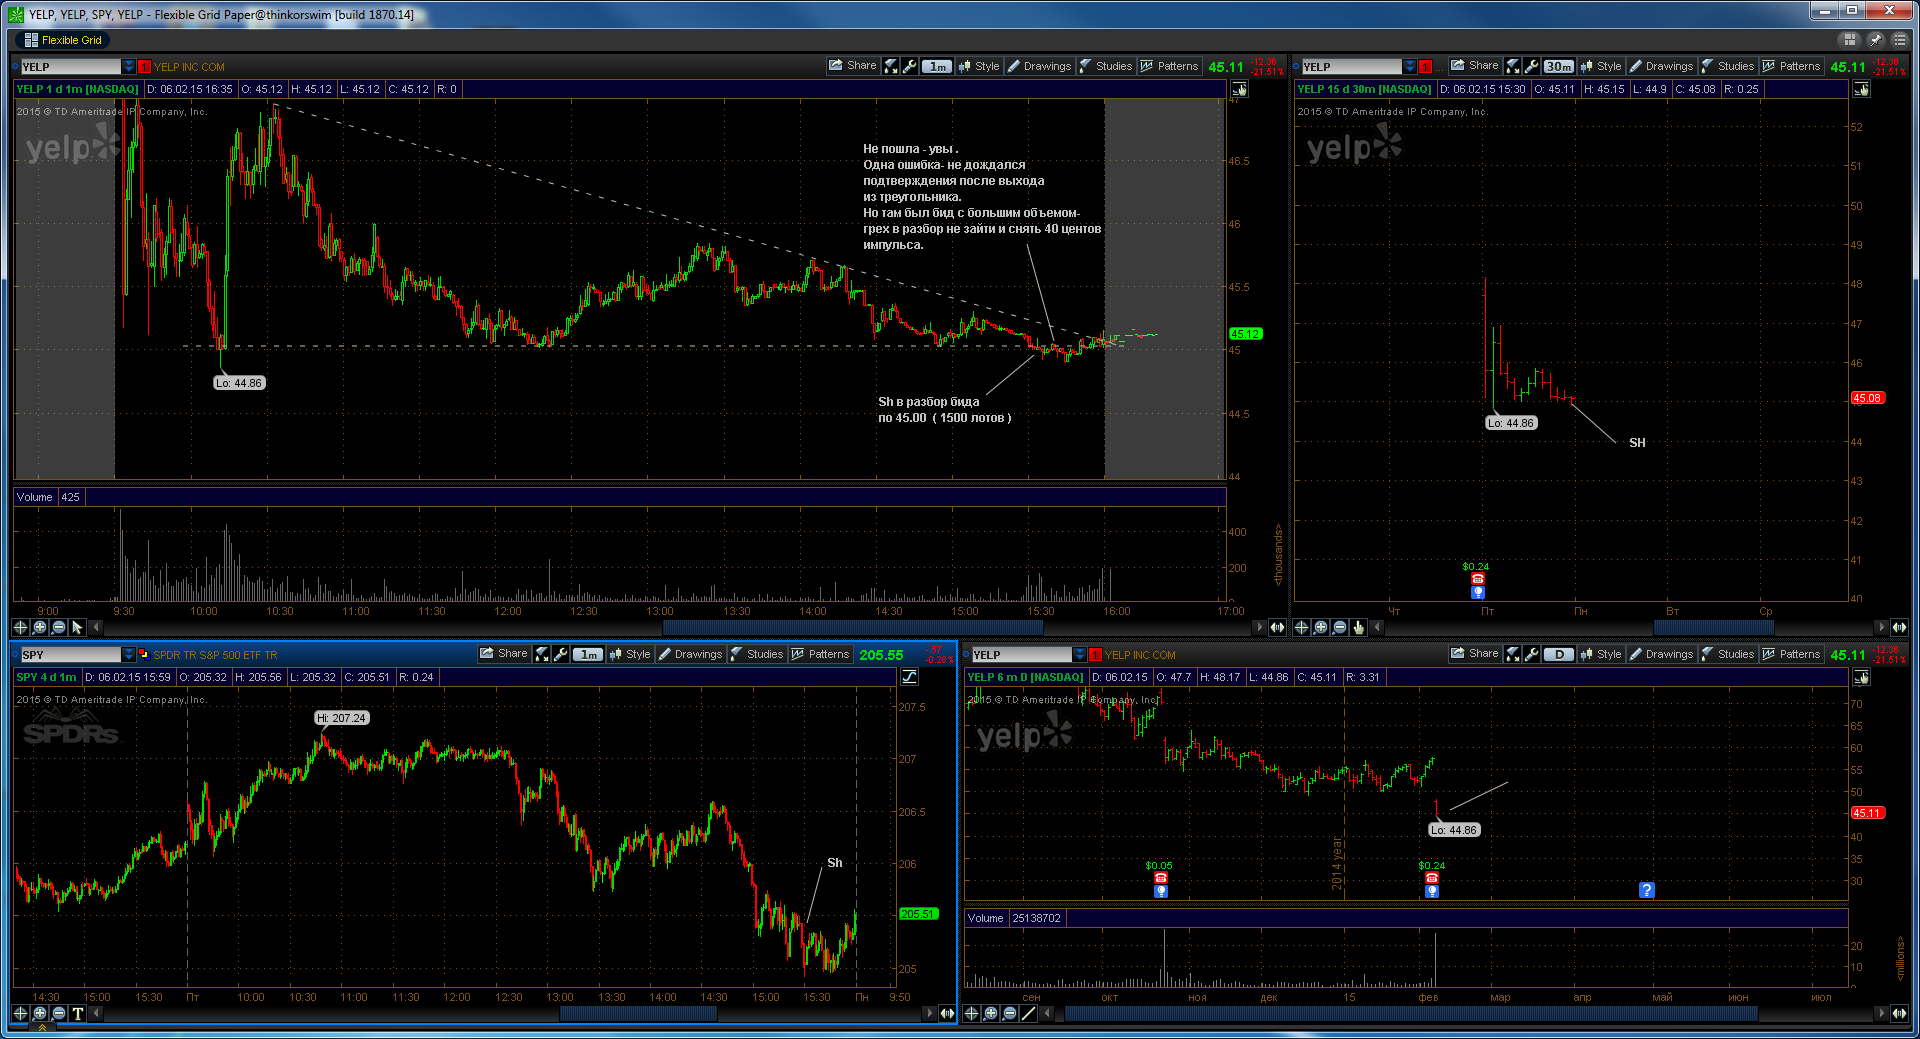Click the Lo: 44.86 bubble in top-left chart
This screenshot has width=1920, height=1039.
(239, 383)
